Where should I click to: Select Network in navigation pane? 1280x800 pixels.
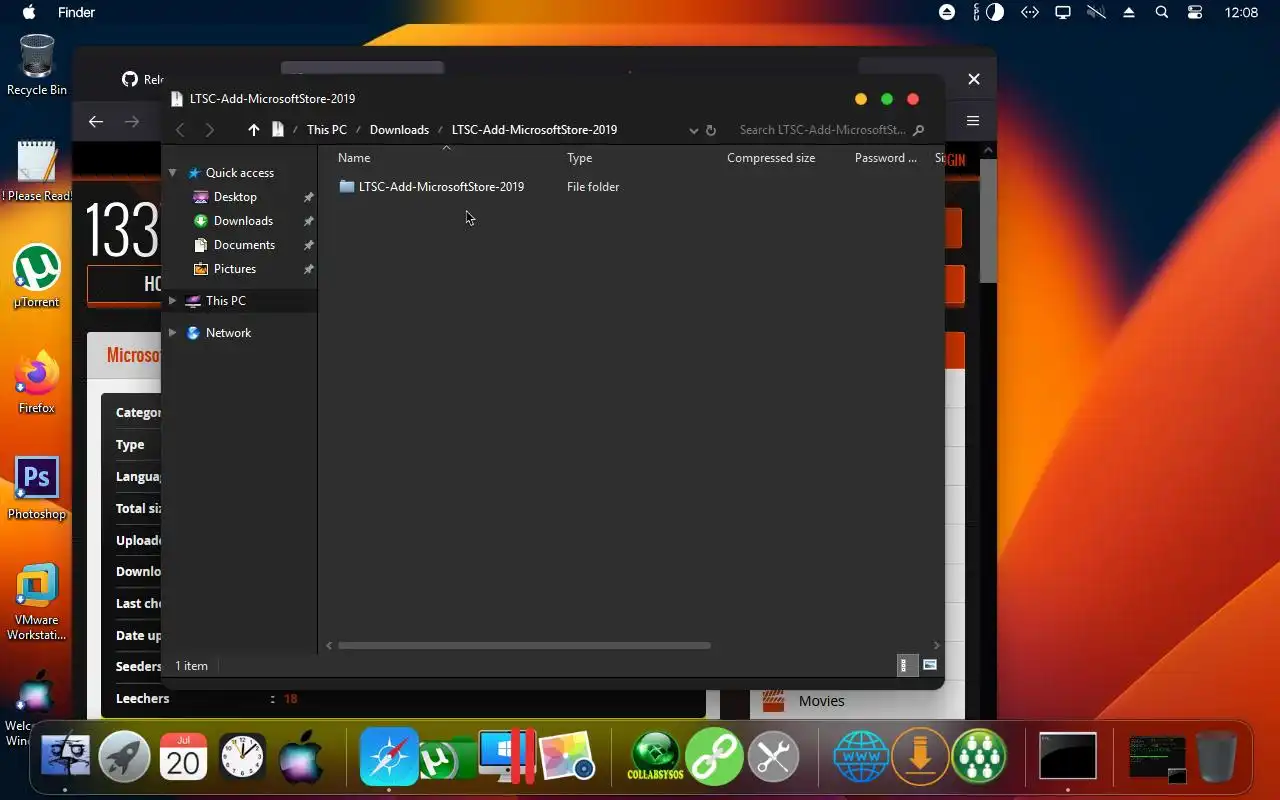[x=228, y=333]
